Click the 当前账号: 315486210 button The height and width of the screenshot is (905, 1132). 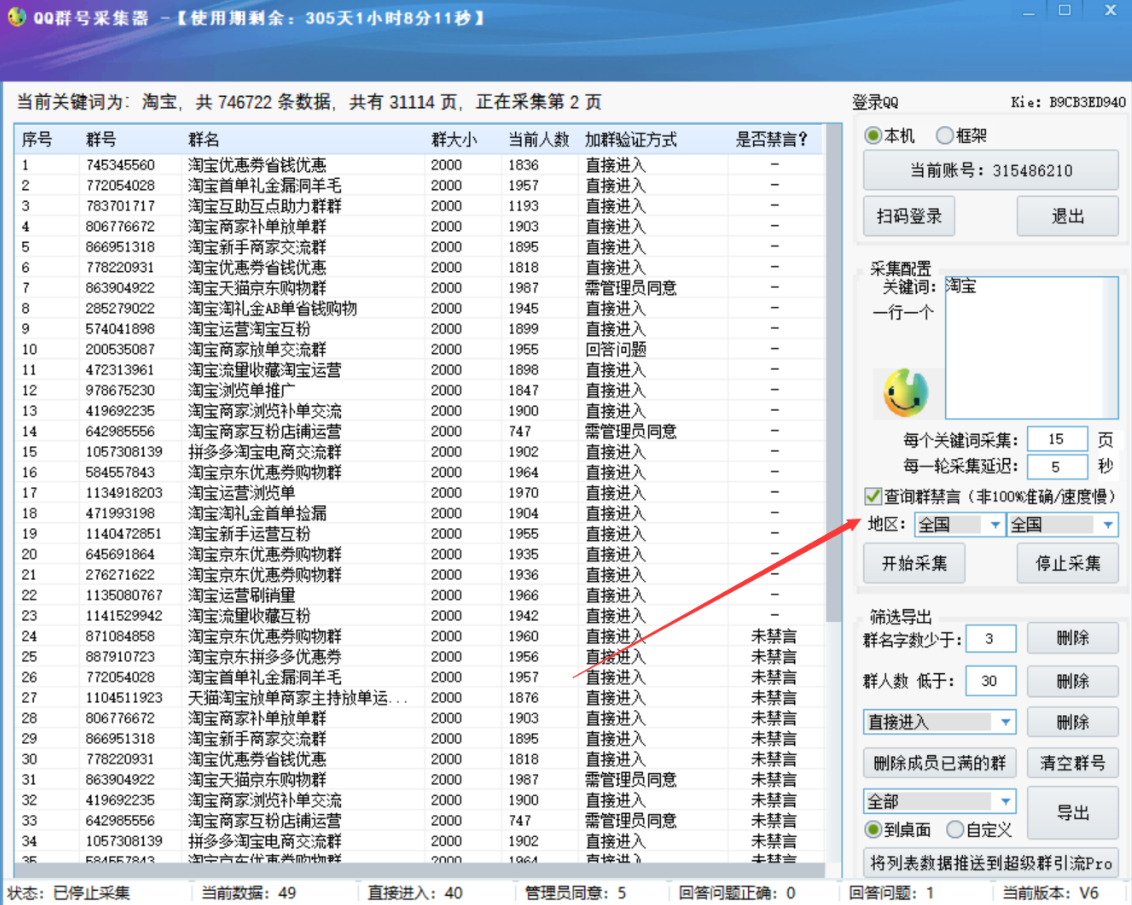[x=990, y=170]
